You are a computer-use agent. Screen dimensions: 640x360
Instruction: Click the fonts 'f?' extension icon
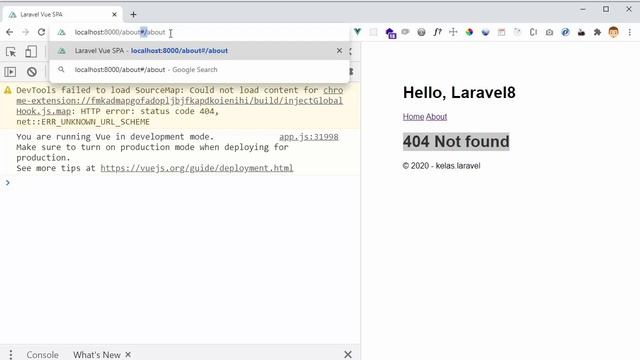(437, 32)
